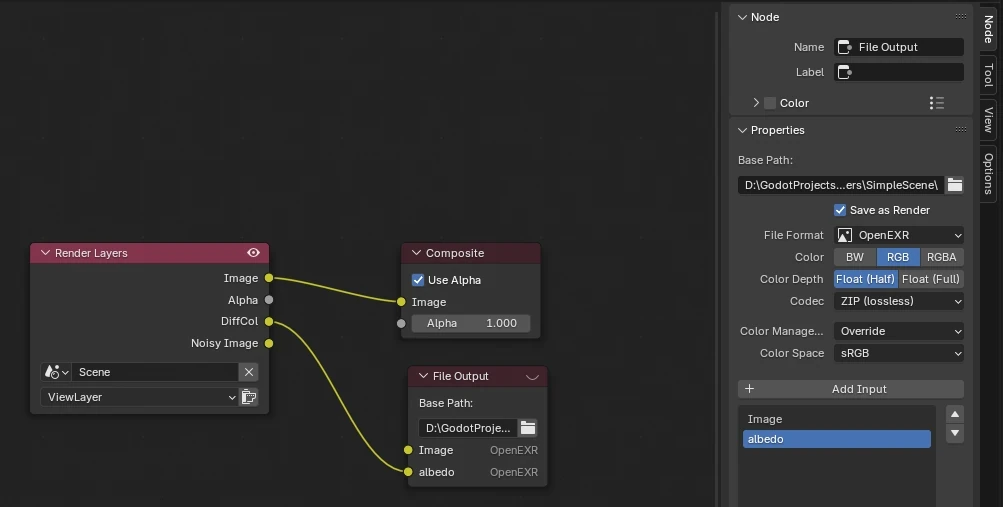The height and width of the screenshot is (507, 1003).
Task: Open the sidebar Base Path folder browser
Action: pyautogui.click(x=954, y=185)
